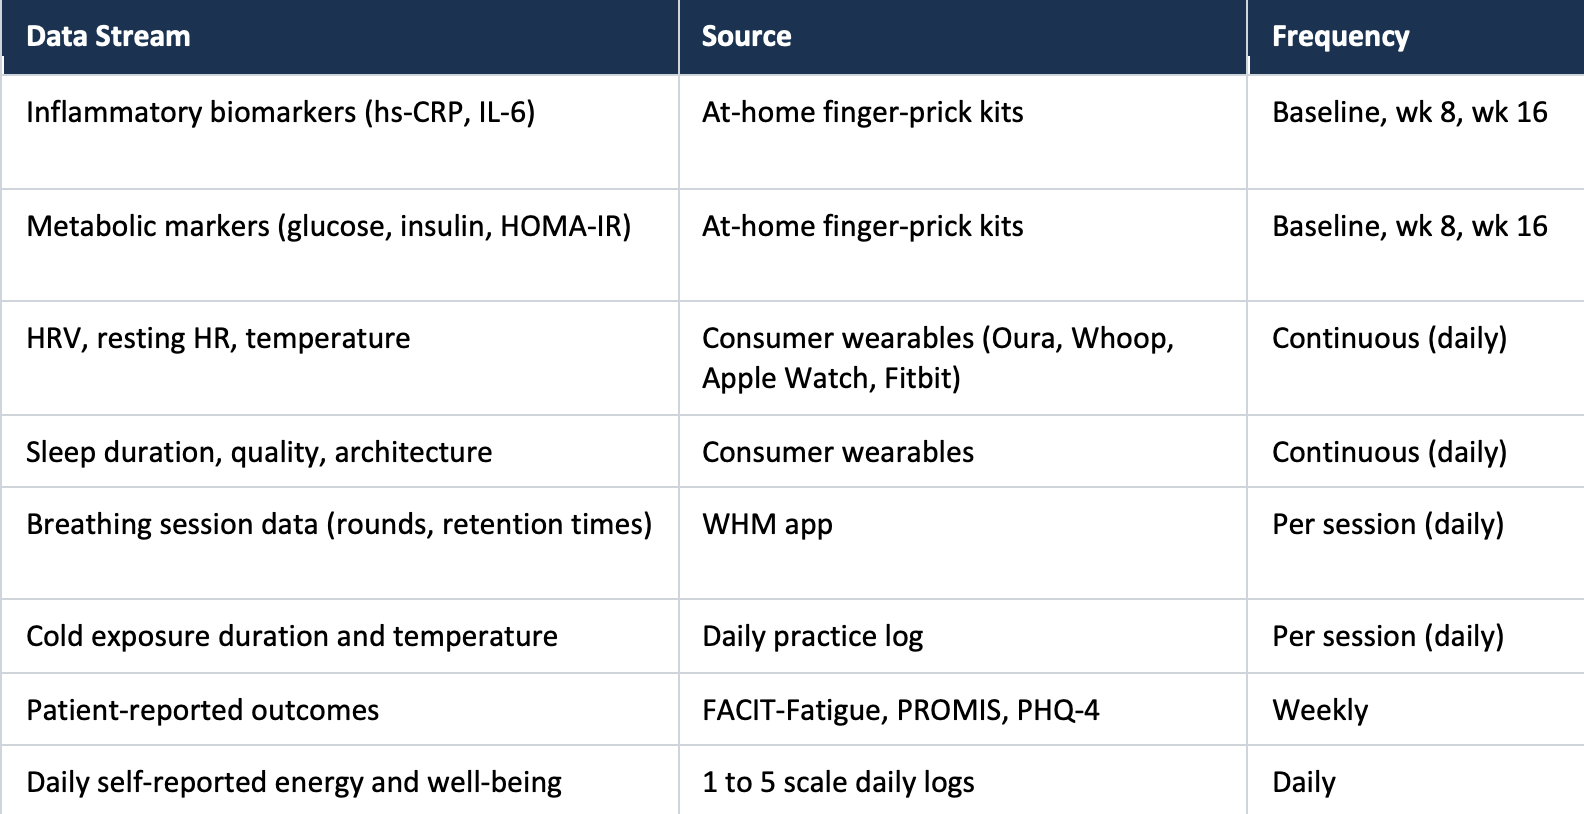Click the 1 to 5 scale daily logs cell

(838, 782)
